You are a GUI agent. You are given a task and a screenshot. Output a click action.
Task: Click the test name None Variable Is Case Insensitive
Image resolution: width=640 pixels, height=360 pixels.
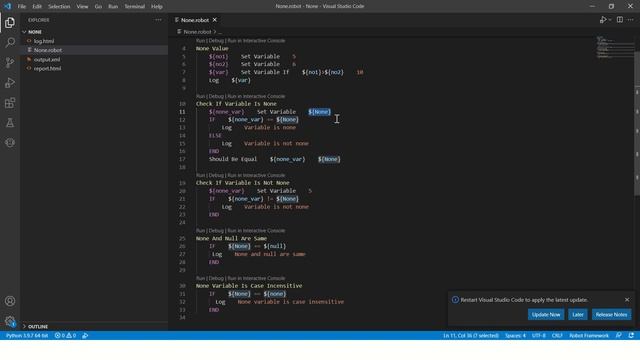click(x=249, y=286)
